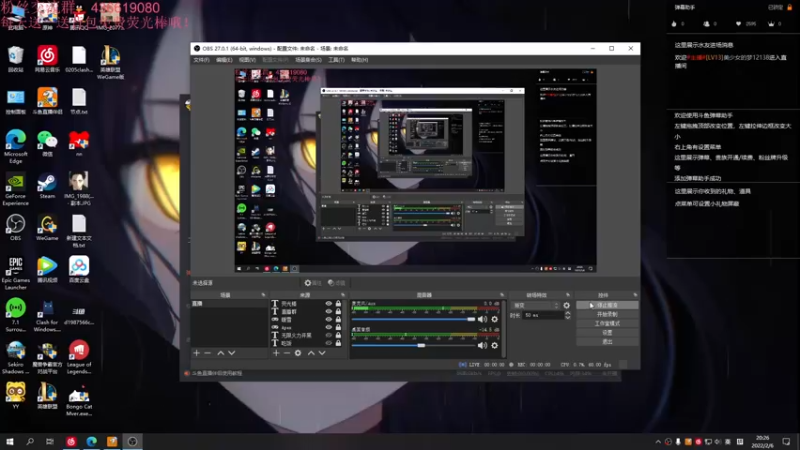Open the 编辑(E) menu in OBS
This screenshot has height=450, width=800.
pyautogui.click(x=224, y=60)
